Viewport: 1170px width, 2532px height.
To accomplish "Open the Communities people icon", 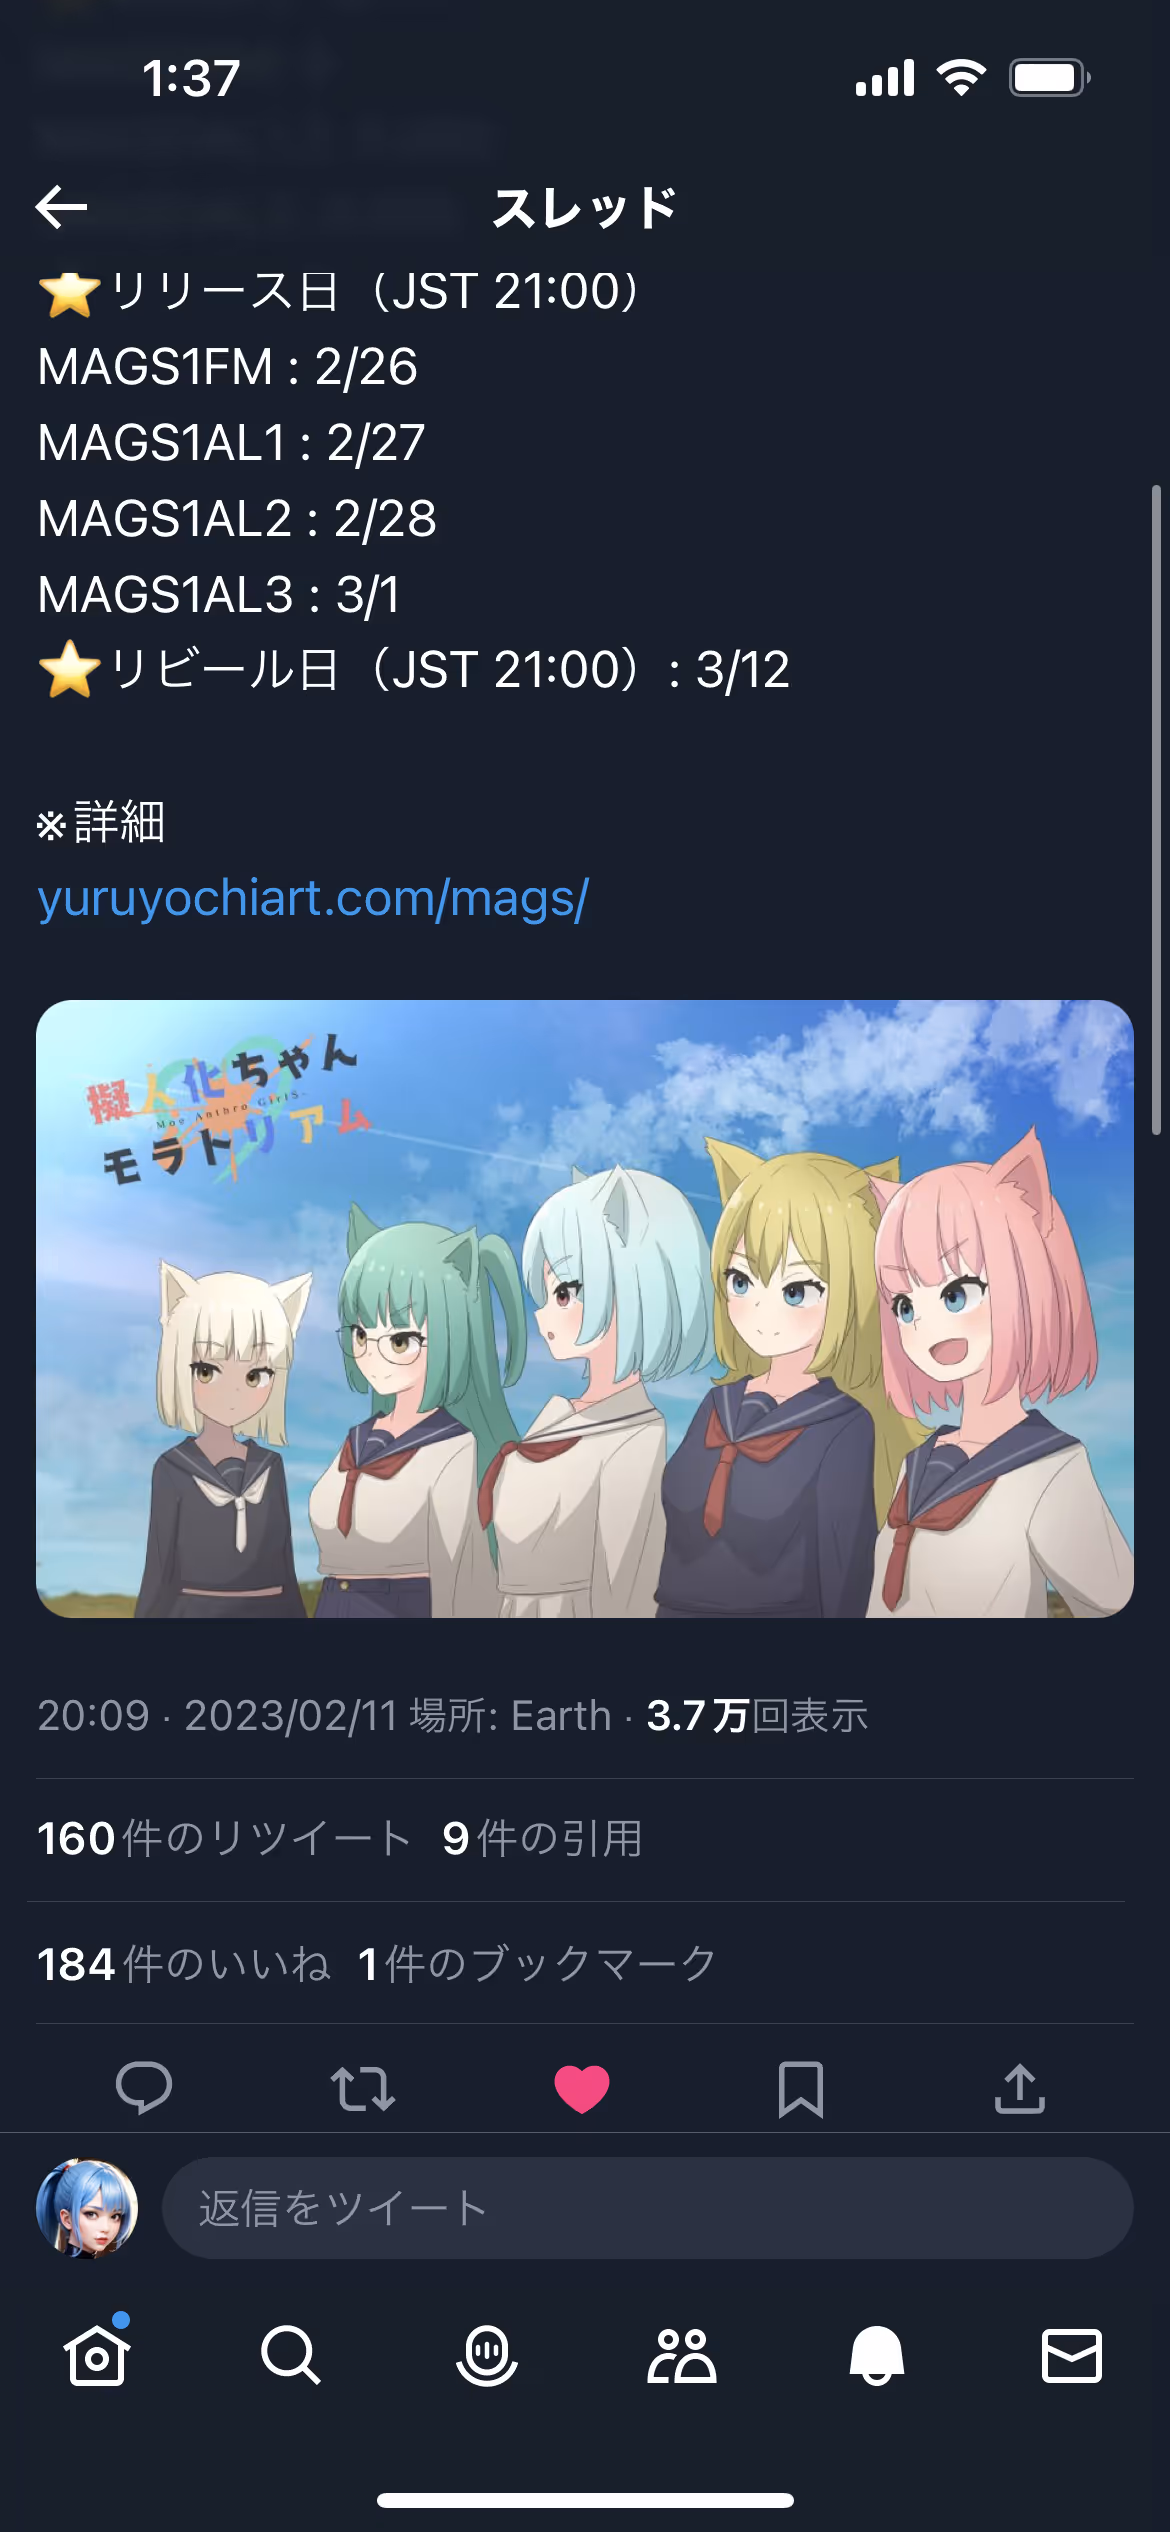I will 682,2355.
